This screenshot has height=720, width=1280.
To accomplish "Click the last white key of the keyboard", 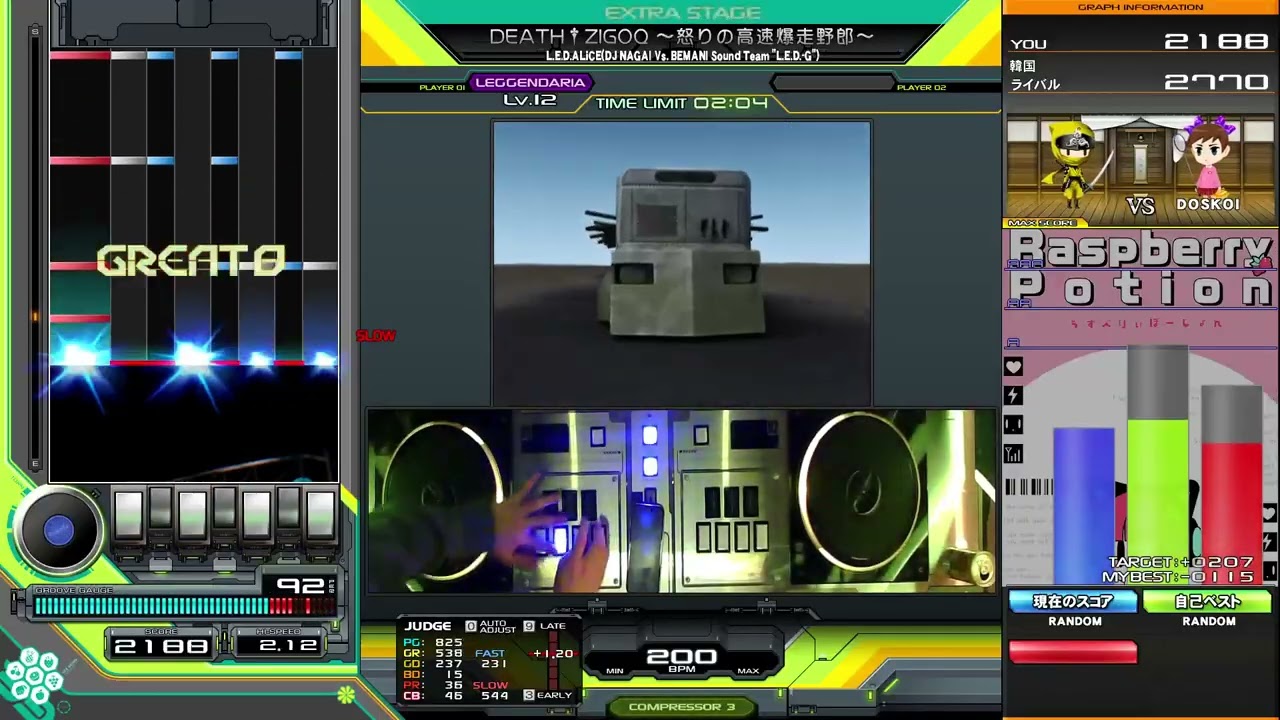I will pos(320,514).
